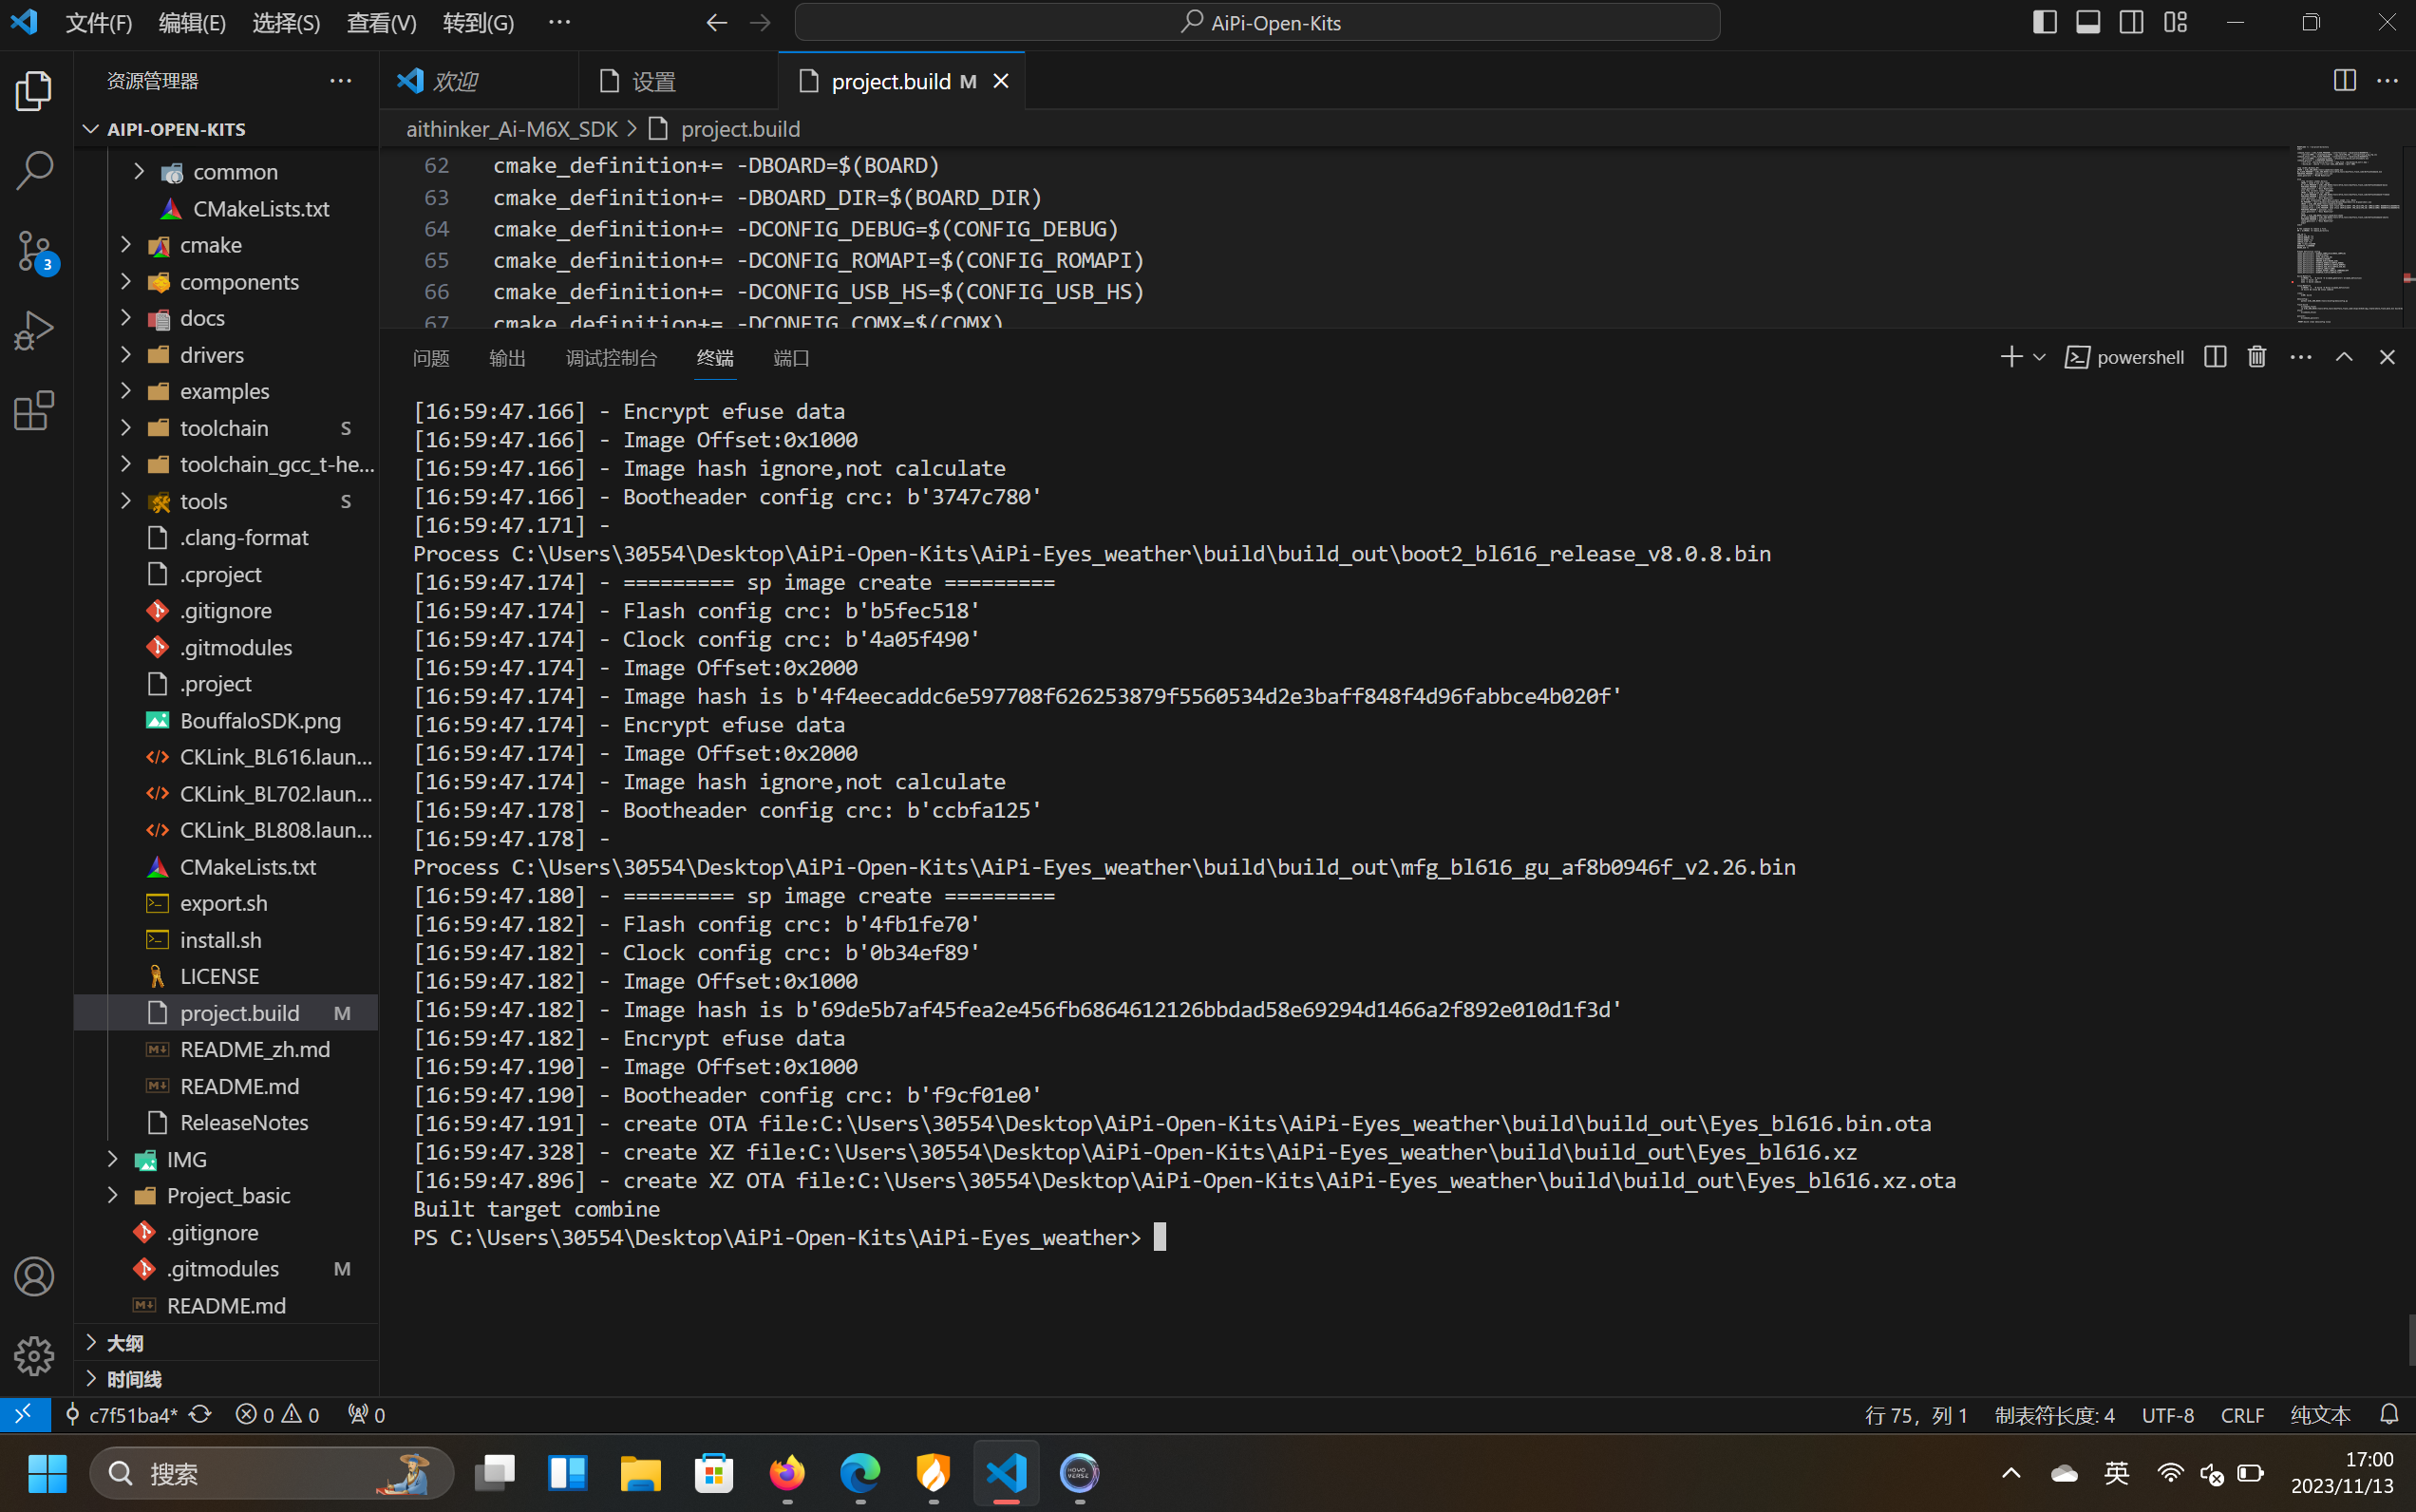Go forward using the navigation arrow
Screen dimensions: 2416x1512
tap(760, 22)
